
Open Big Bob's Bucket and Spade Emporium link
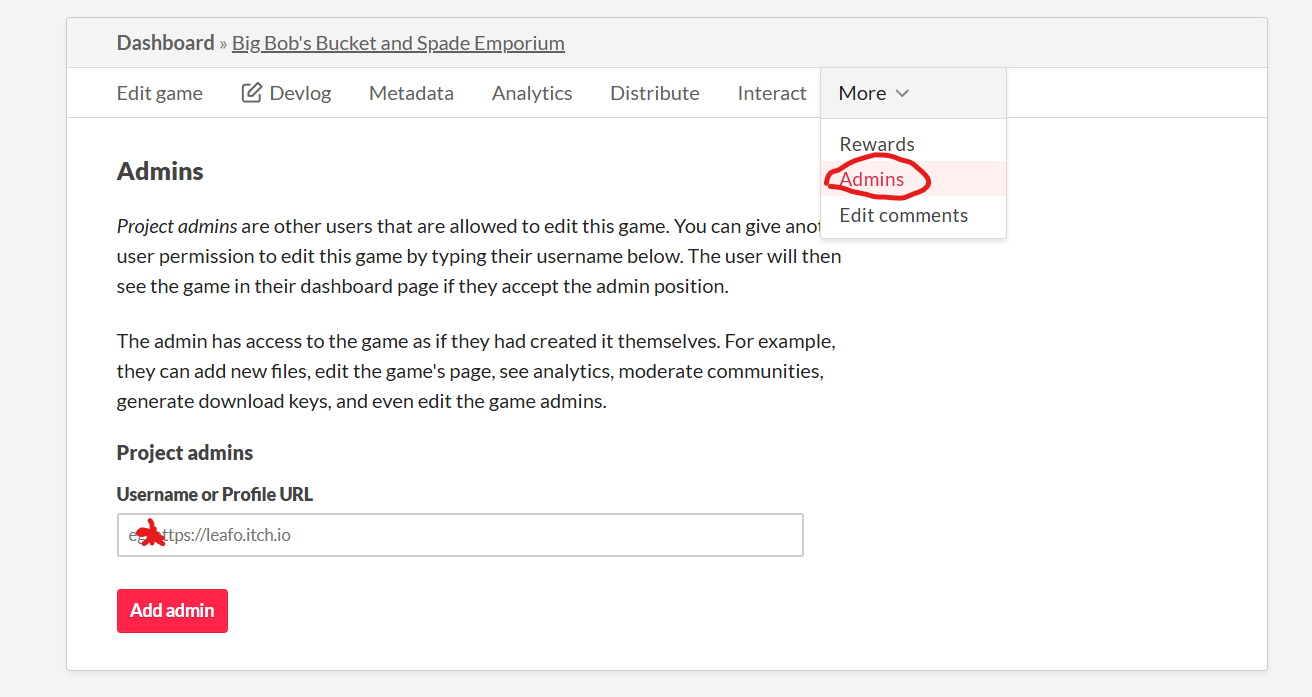[x=398, y=43]
